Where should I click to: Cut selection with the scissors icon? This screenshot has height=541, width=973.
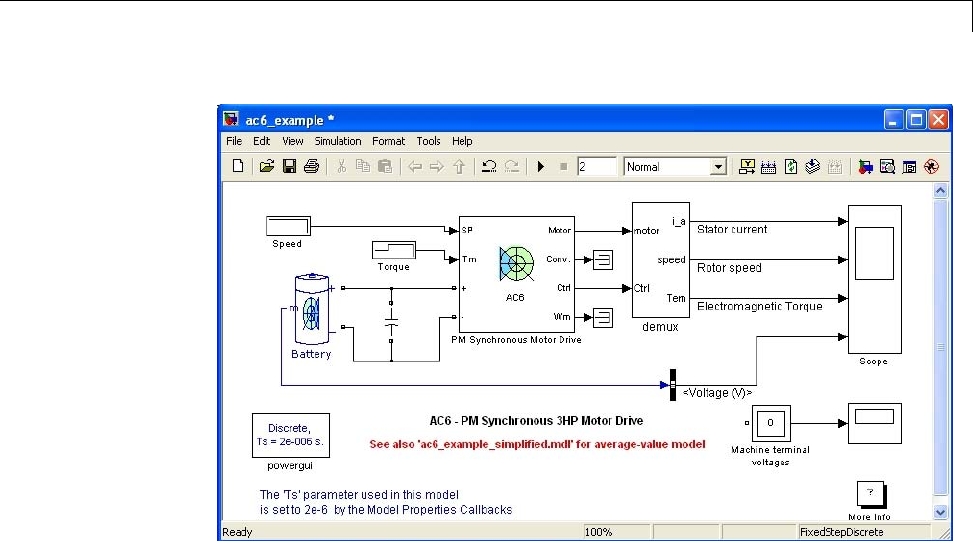(341, 166)
